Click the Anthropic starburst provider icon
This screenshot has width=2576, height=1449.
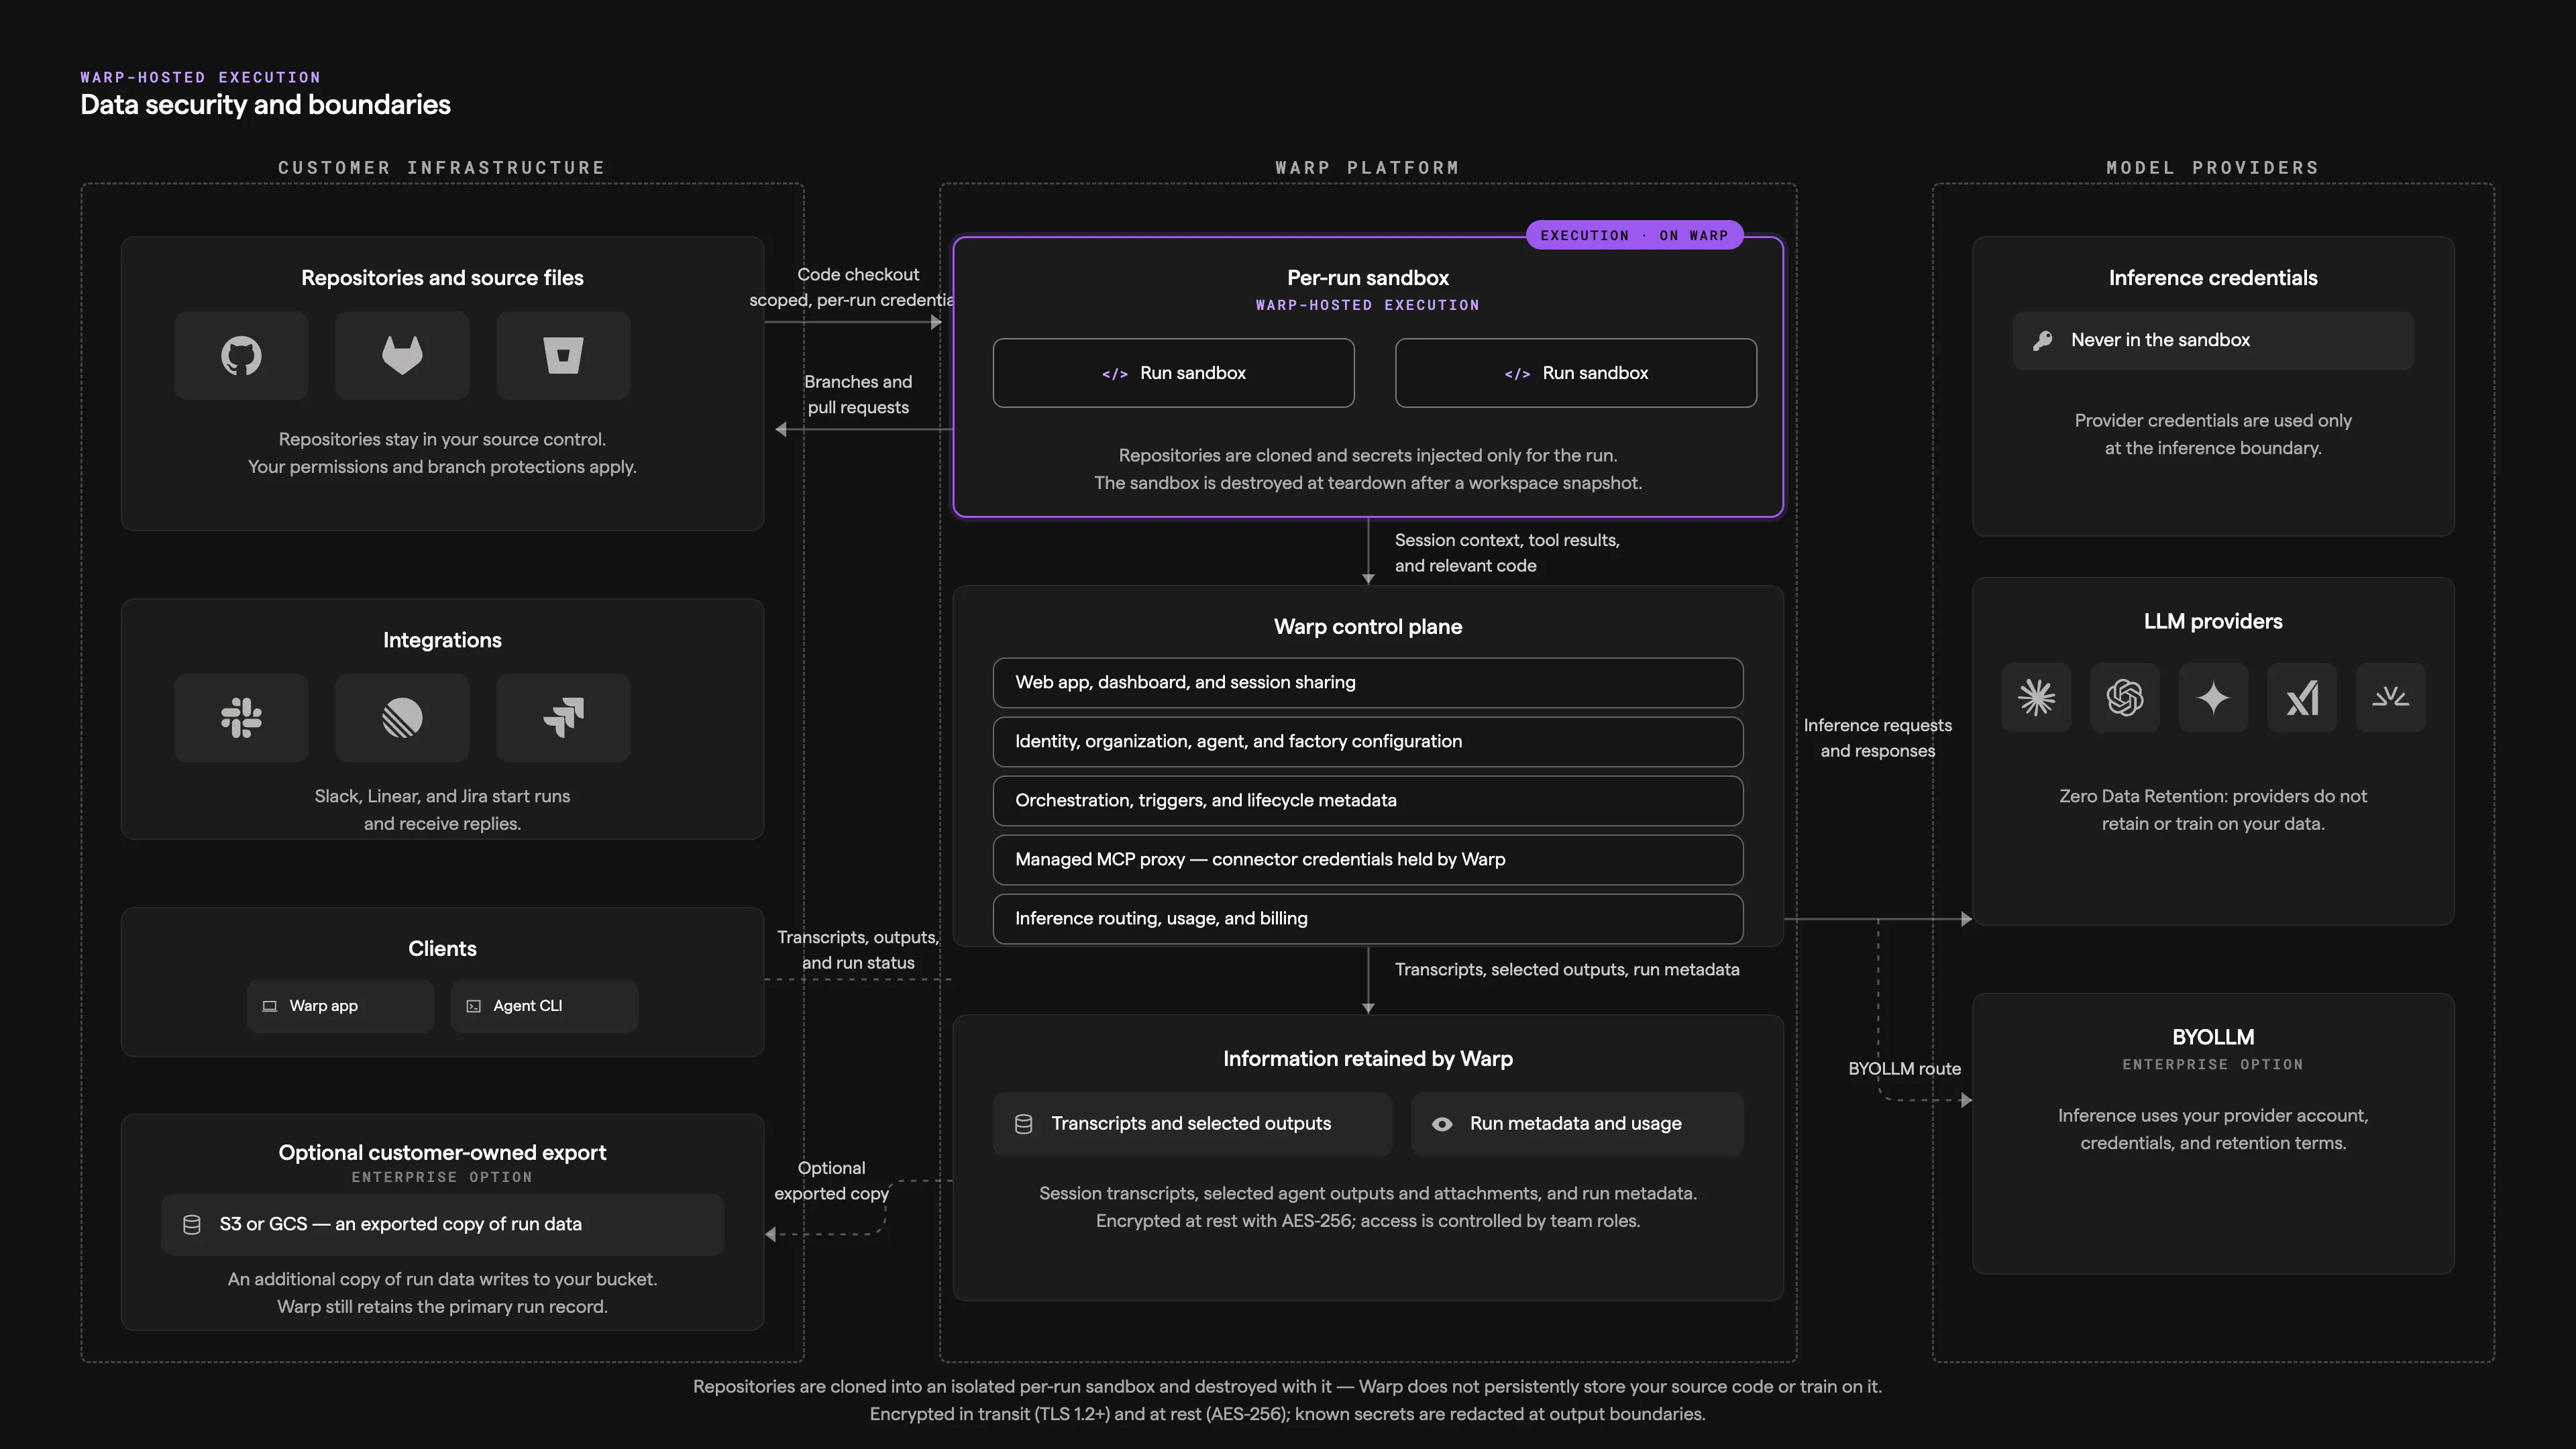pyautogui.click(x=2036, y=697)
